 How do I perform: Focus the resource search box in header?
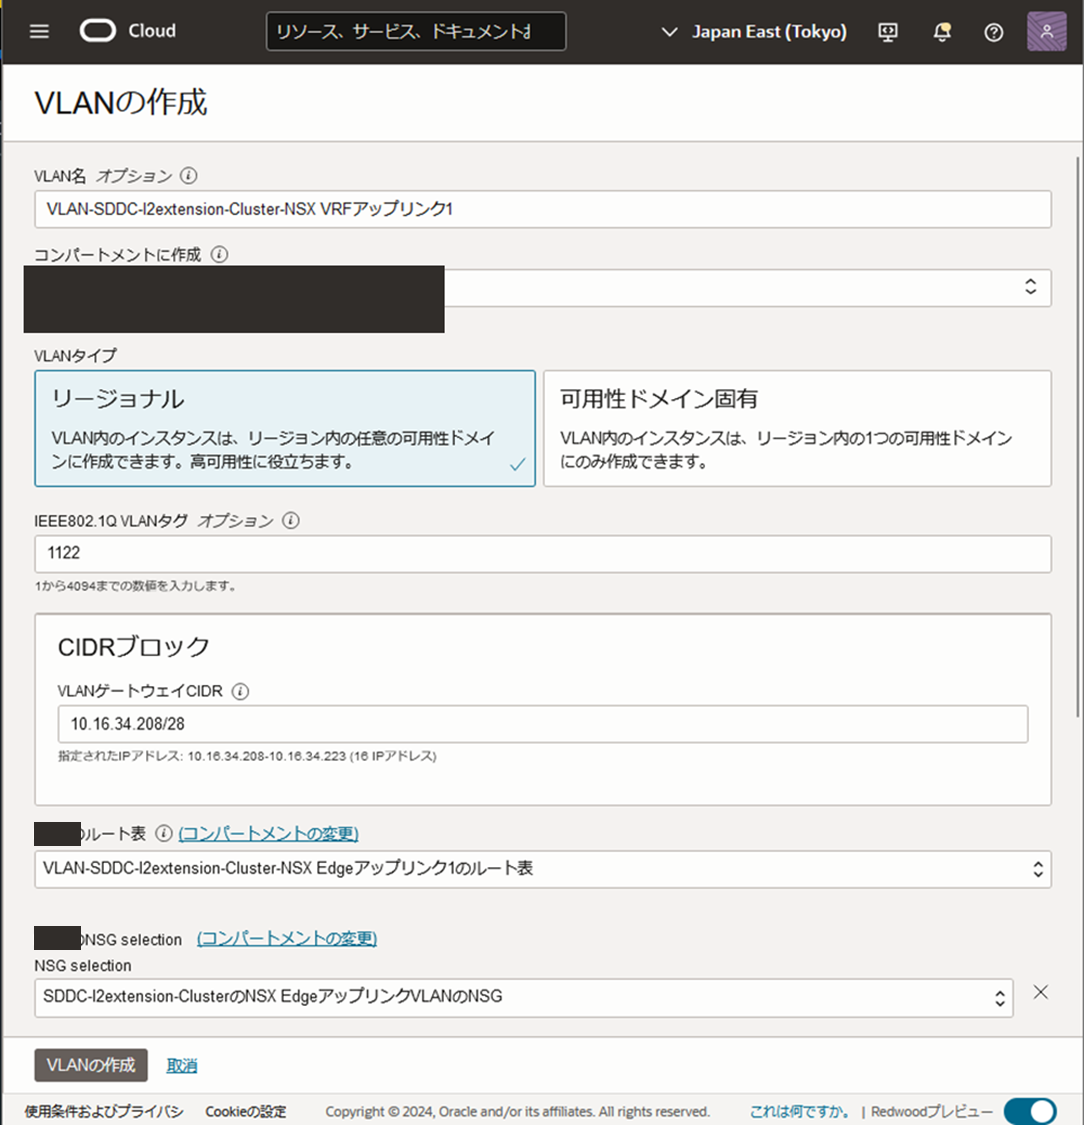pos(416,32)
